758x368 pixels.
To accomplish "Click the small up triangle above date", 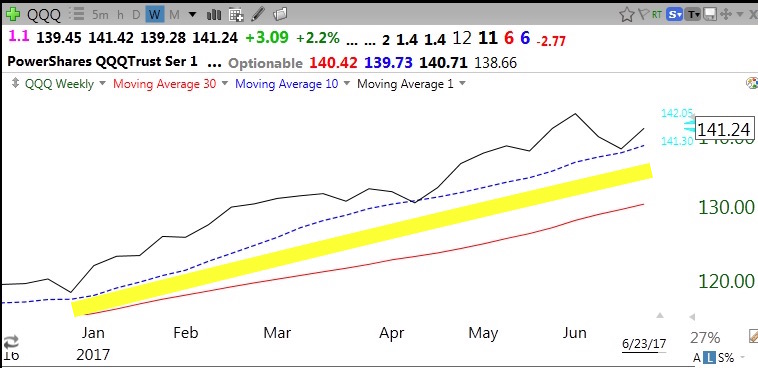I will [x=660, y=316].
